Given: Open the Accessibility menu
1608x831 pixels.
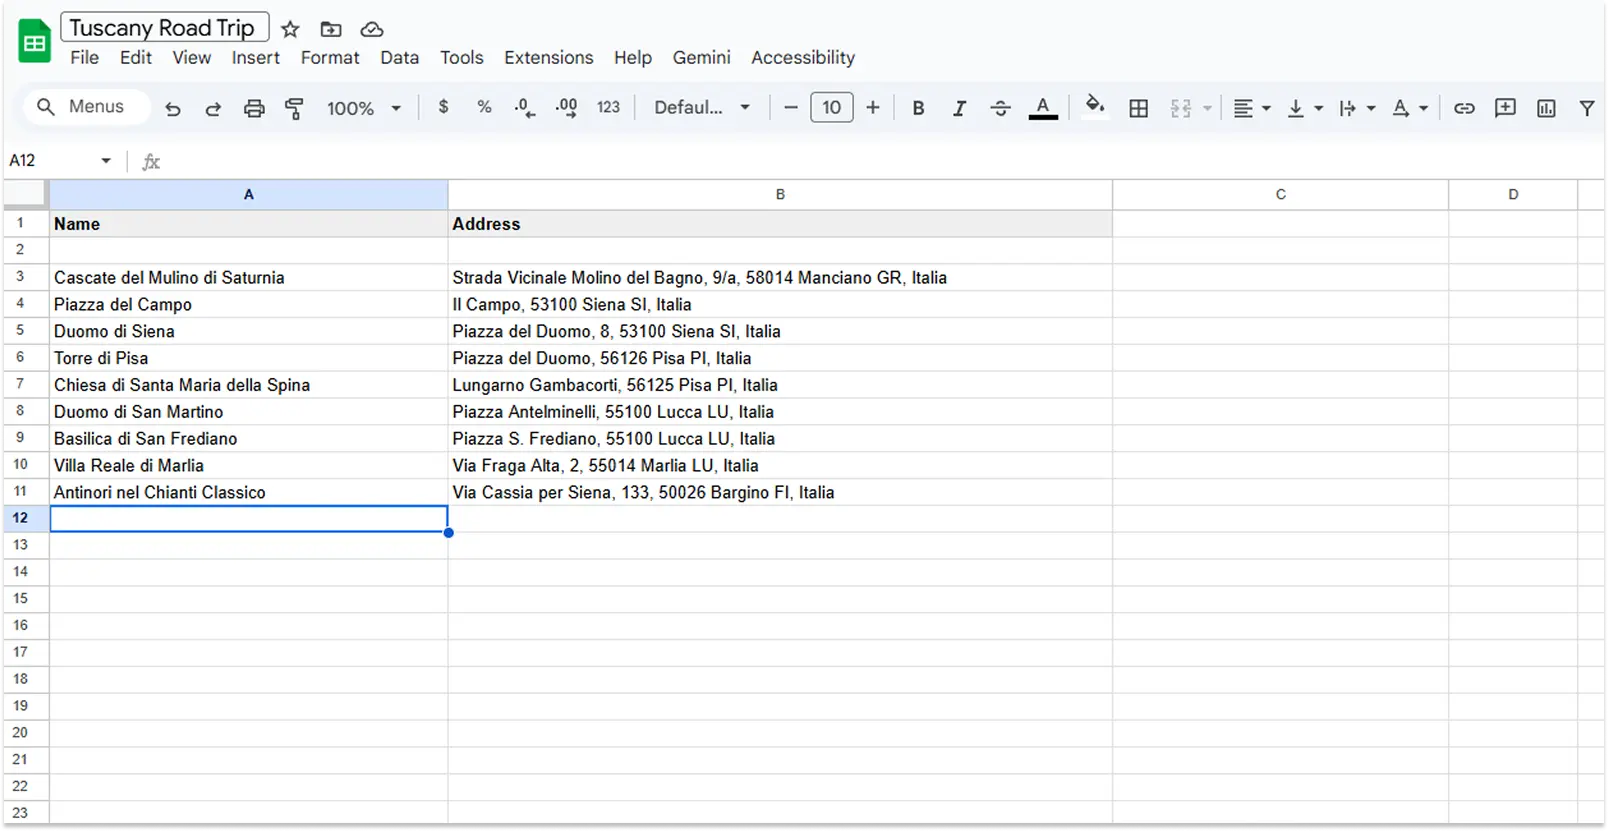Looking at the screenshot, I should click(x=803, y=58).
